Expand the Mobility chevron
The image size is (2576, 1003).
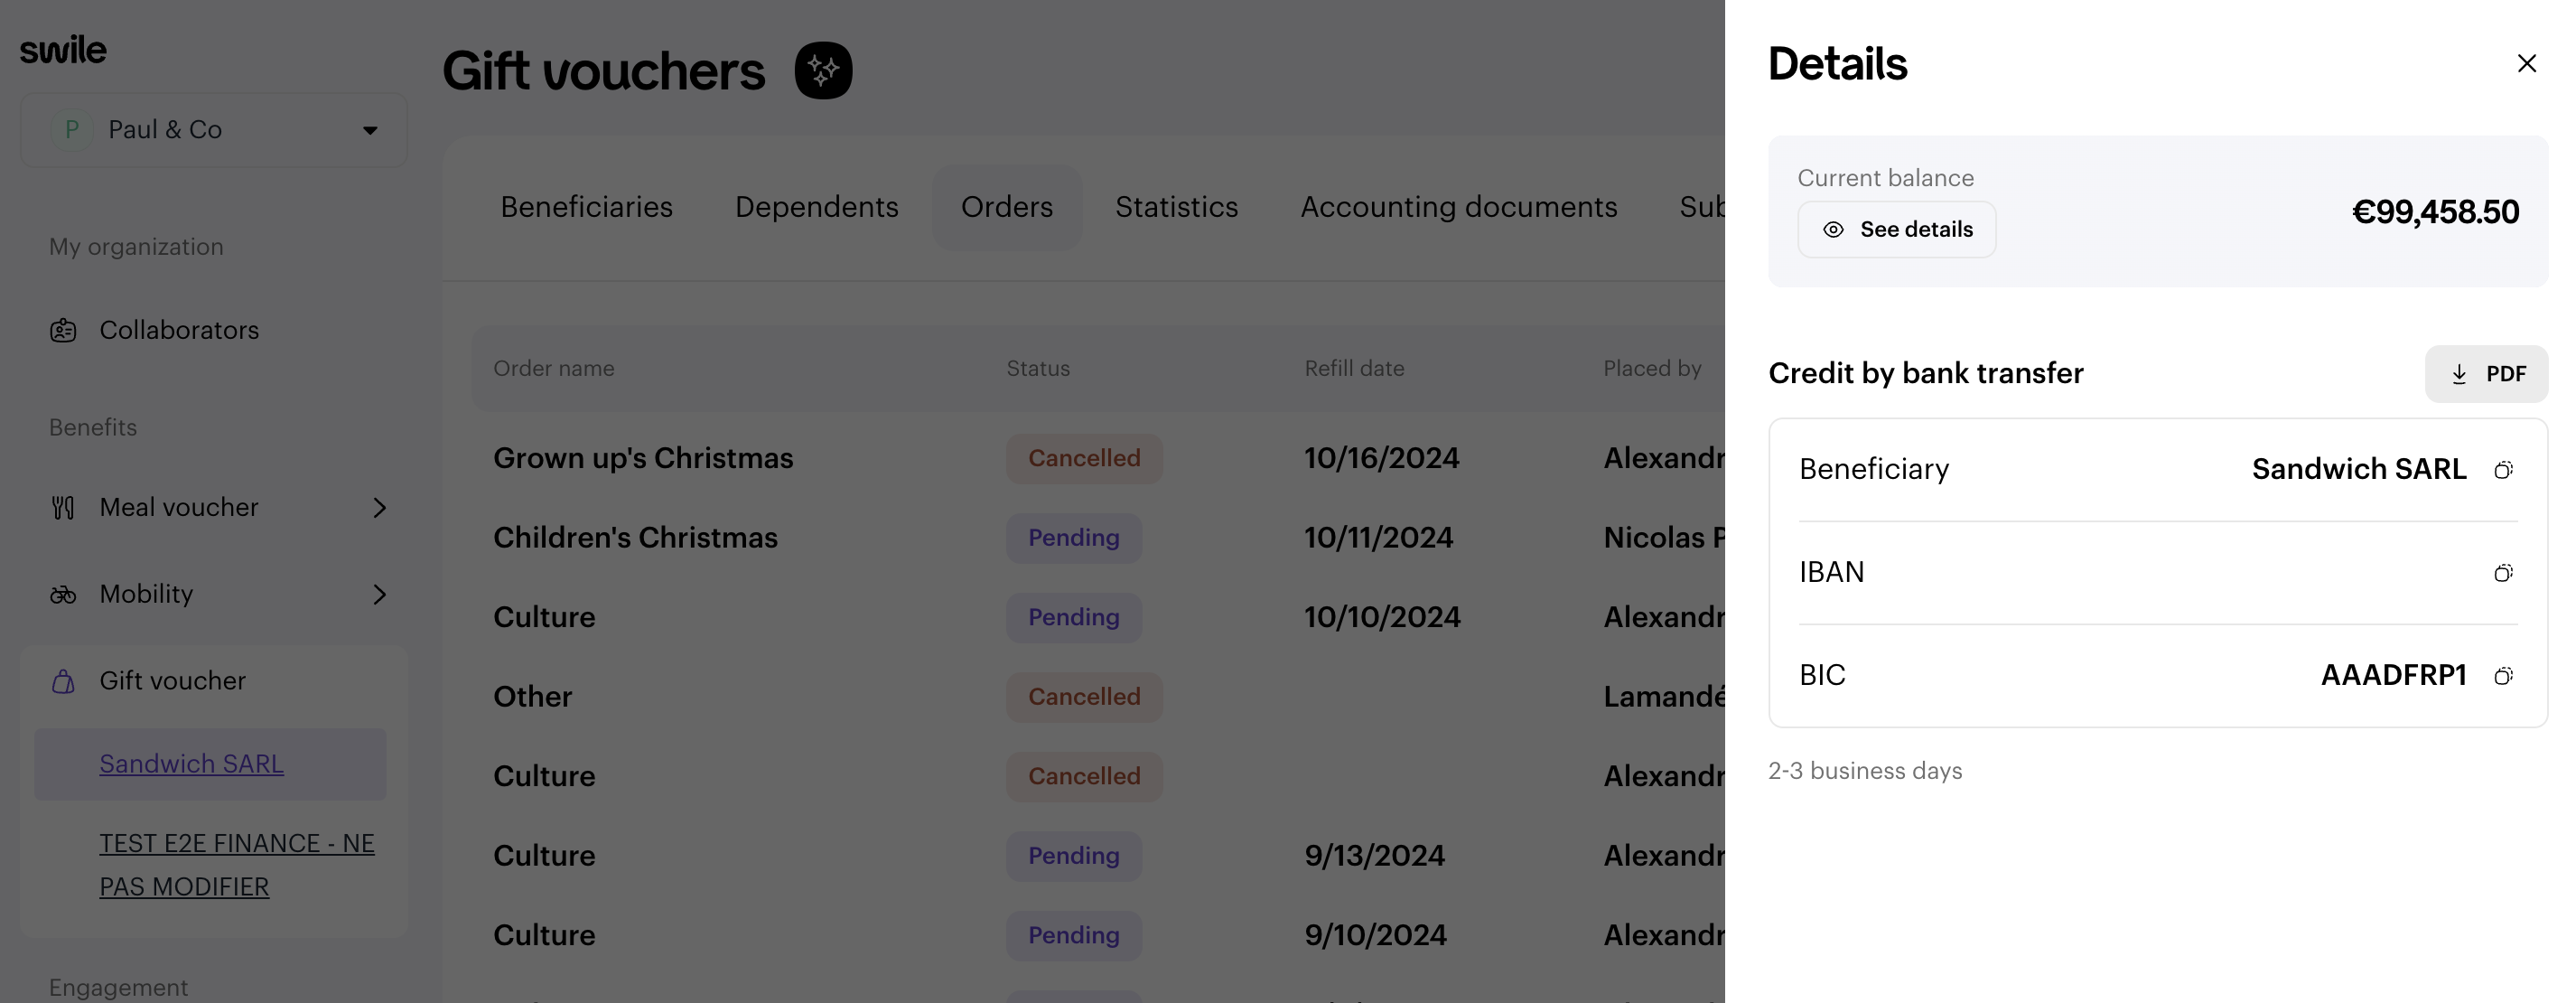[379, 595]
